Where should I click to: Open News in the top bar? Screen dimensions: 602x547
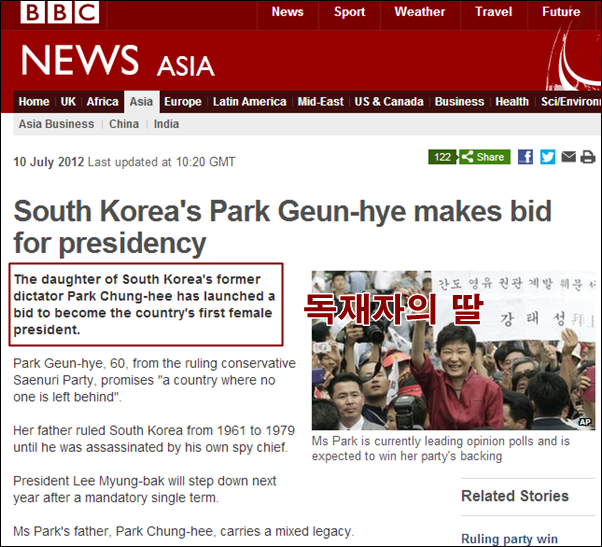click(288, 12)
